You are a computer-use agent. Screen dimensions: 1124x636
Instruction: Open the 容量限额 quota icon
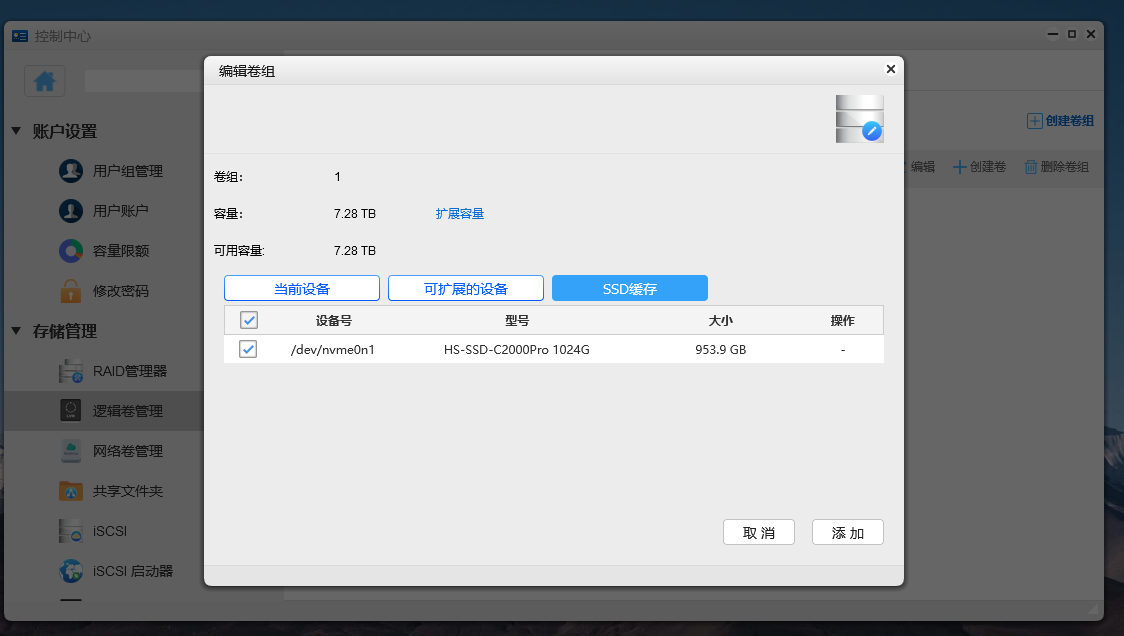click(70, 250)
